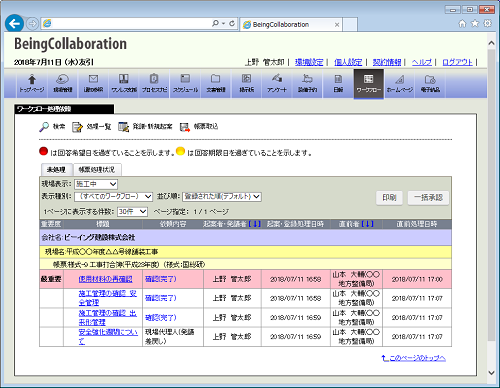500x388 pixels.
Task: Open browser favorites star icon
Action: click(475, 23)
